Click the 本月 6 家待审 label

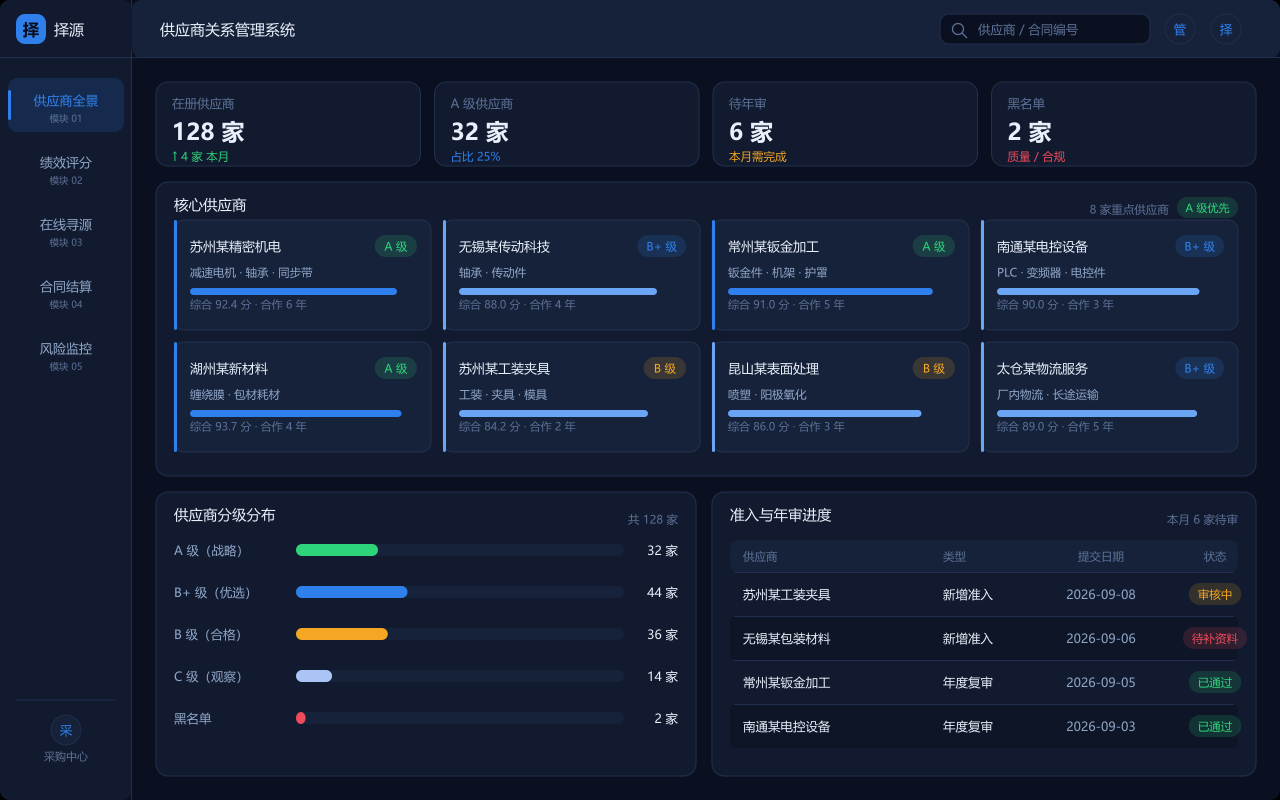(x=1203, y=520)
